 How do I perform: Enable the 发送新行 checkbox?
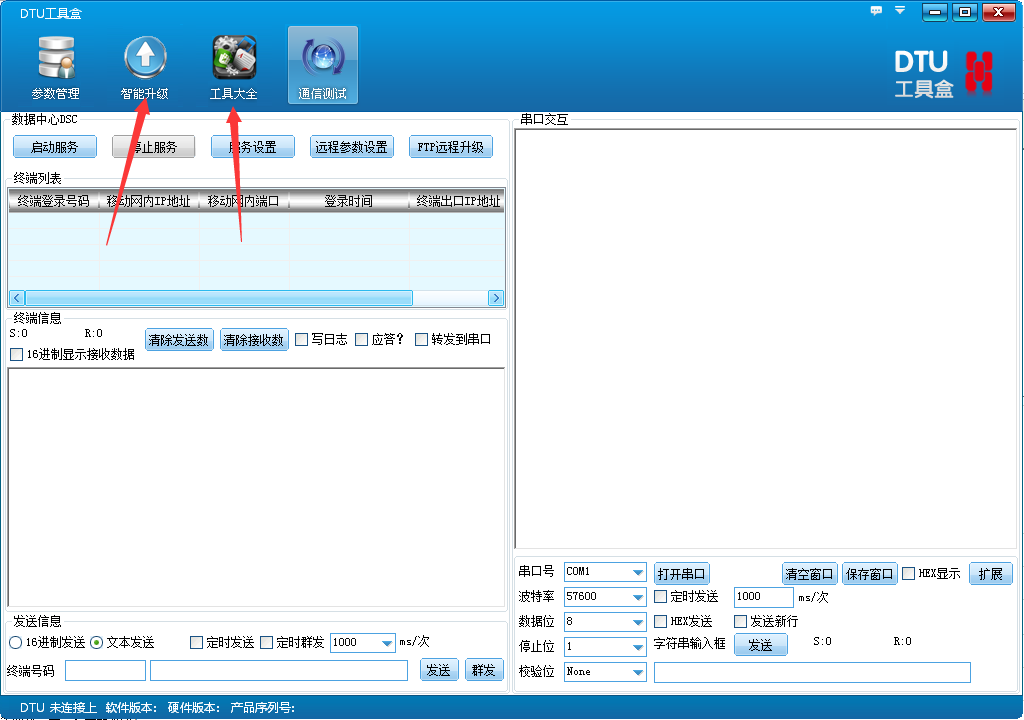740,621
